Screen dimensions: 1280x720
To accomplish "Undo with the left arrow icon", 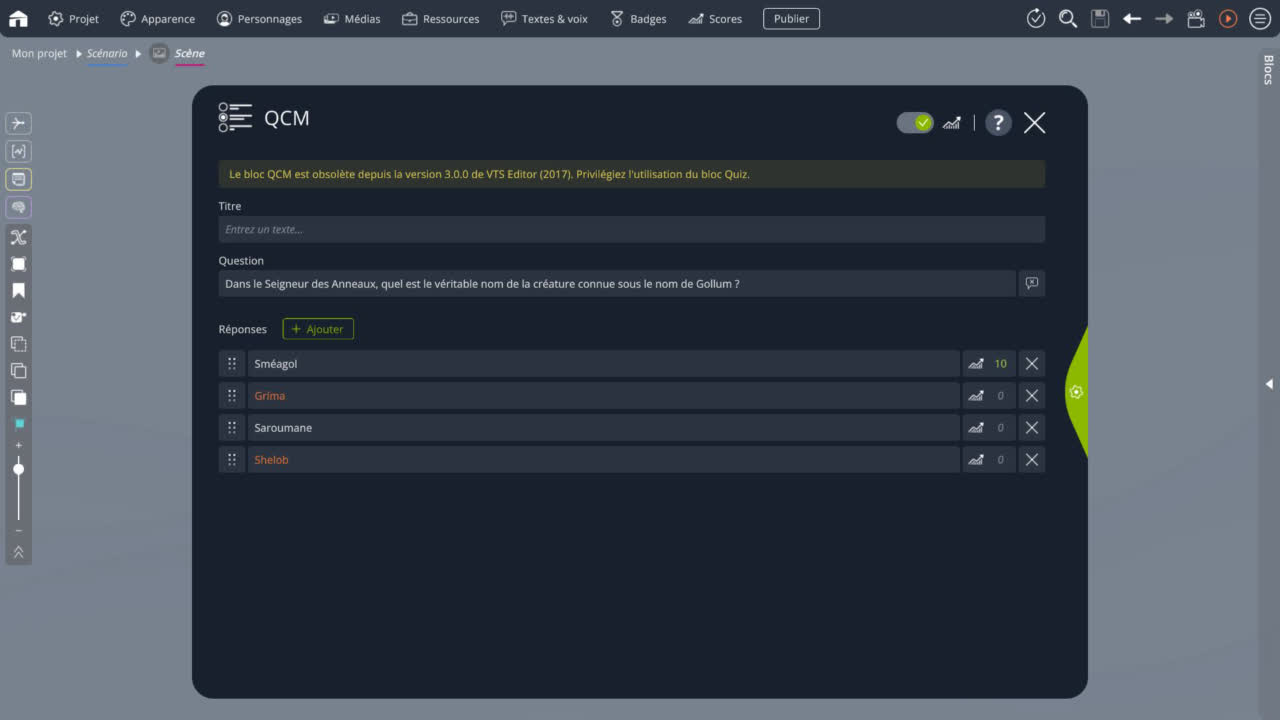I will click(x=1132, y=18).
